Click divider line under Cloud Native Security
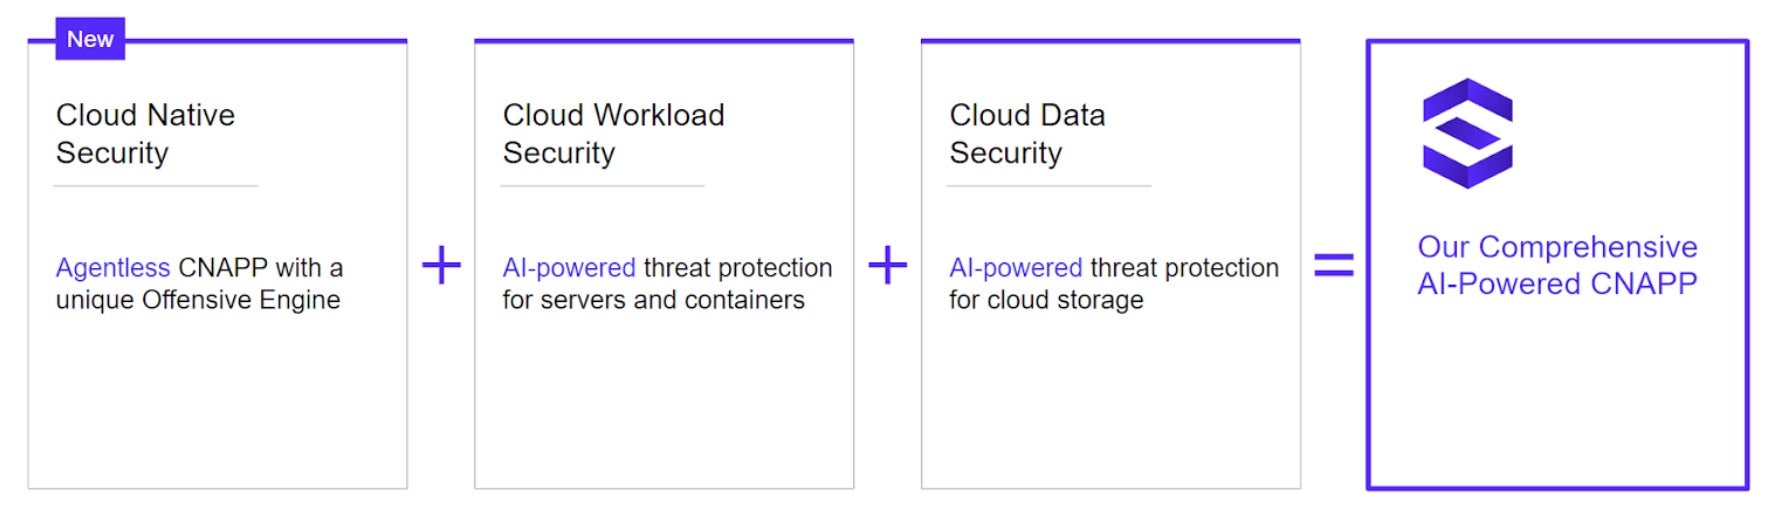 point(155,186)
